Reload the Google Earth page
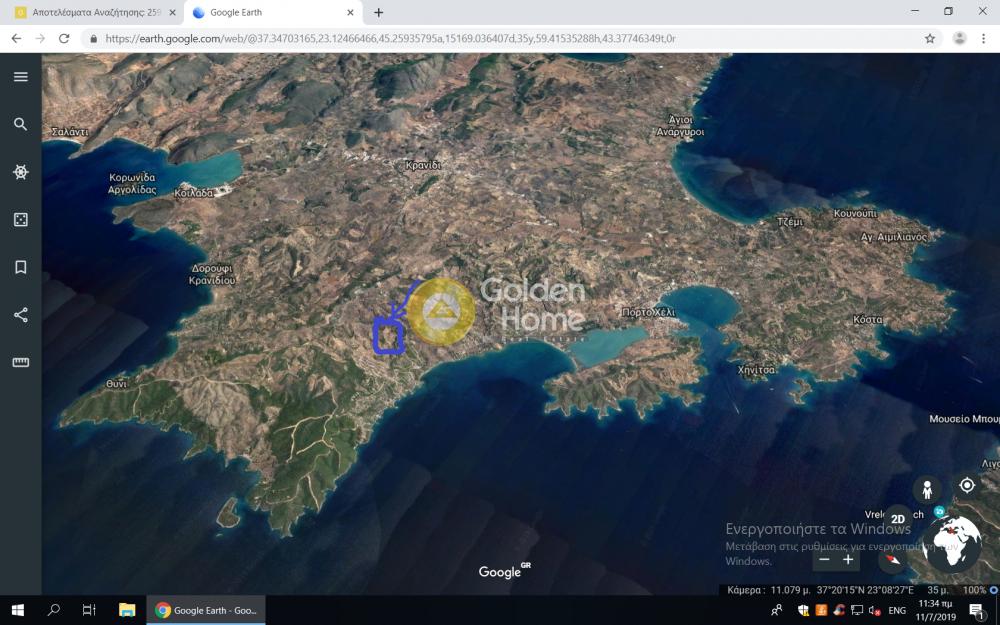Viewport: 1000px width, 625px height. click(64, 38)
